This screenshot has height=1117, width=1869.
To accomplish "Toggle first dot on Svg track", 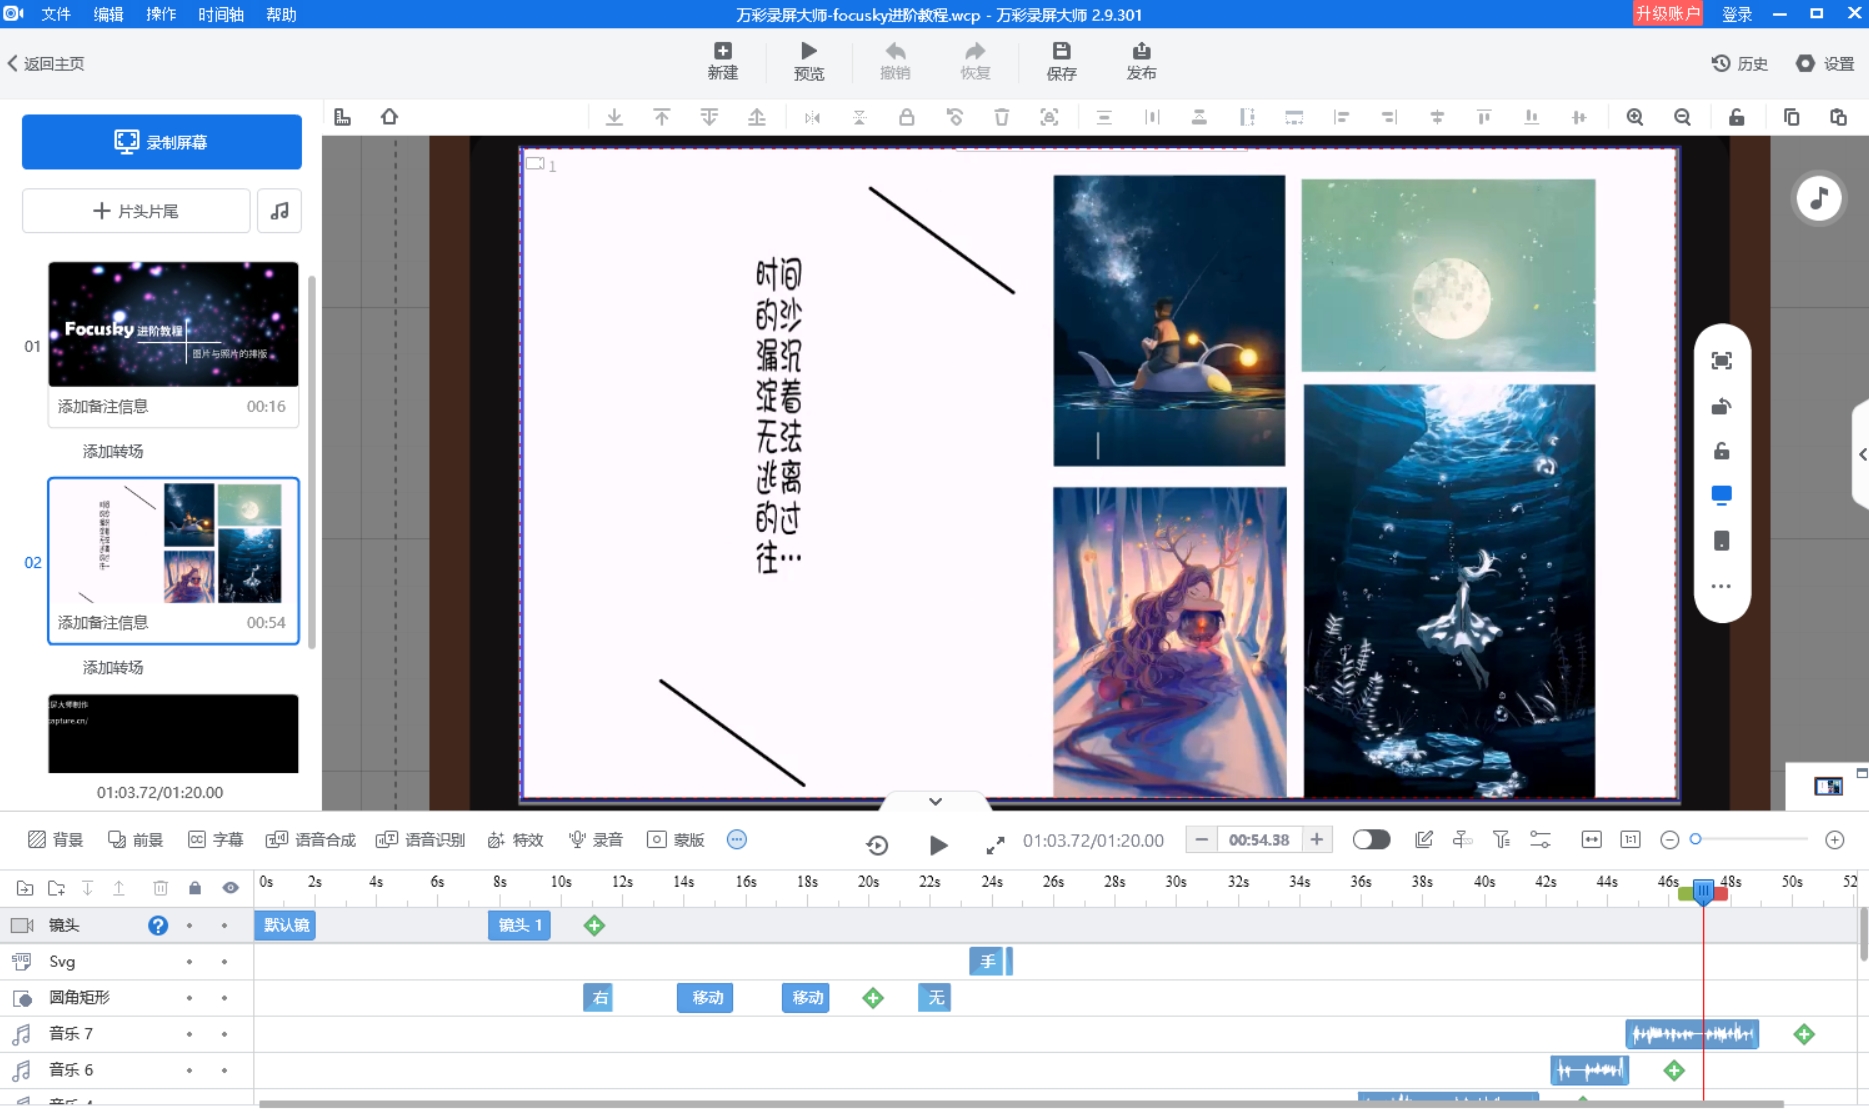I will [x=189, y=962].
